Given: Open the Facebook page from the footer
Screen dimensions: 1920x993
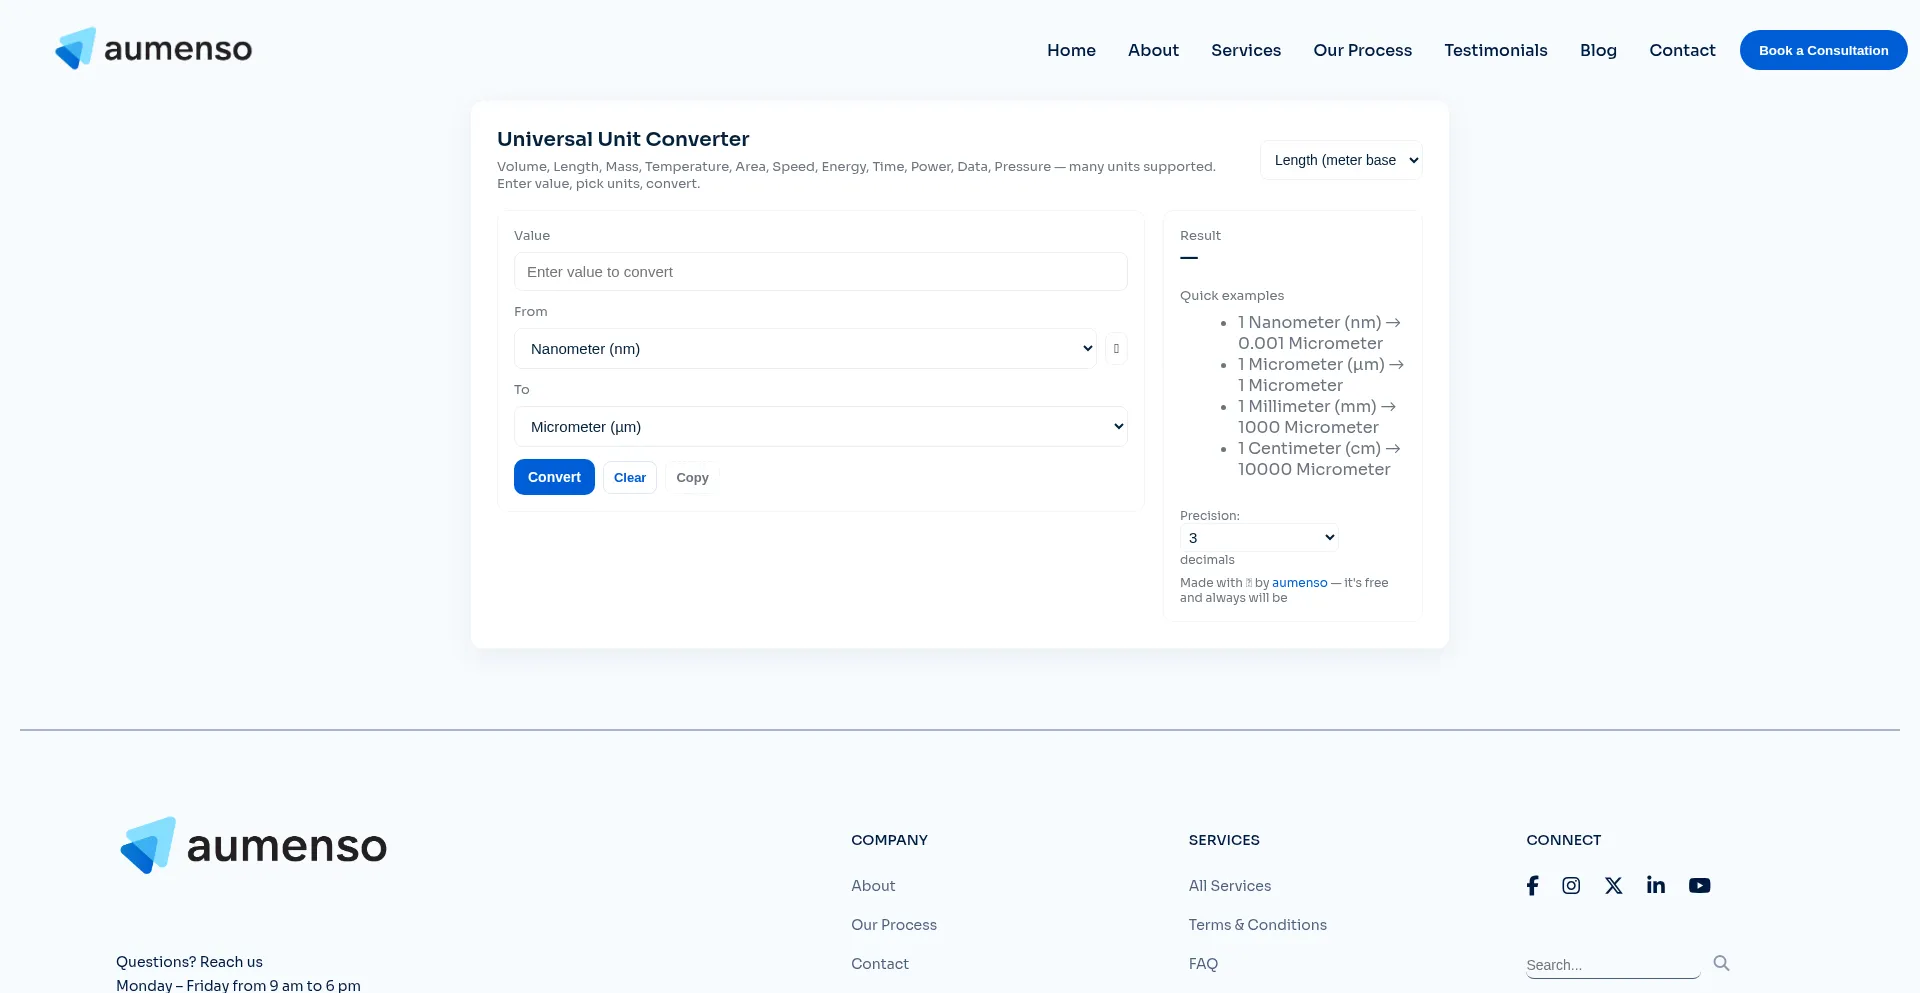Looking at the screenshot, I should tap(1533, 885).
